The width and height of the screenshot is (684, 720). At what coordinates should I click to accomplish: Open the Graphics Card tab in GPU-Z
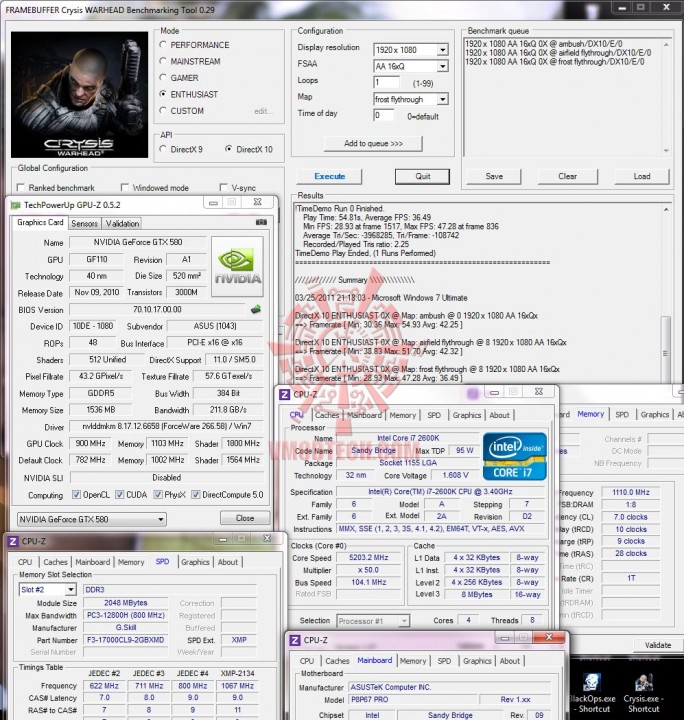pyautogui.click(x=40, y=222)
